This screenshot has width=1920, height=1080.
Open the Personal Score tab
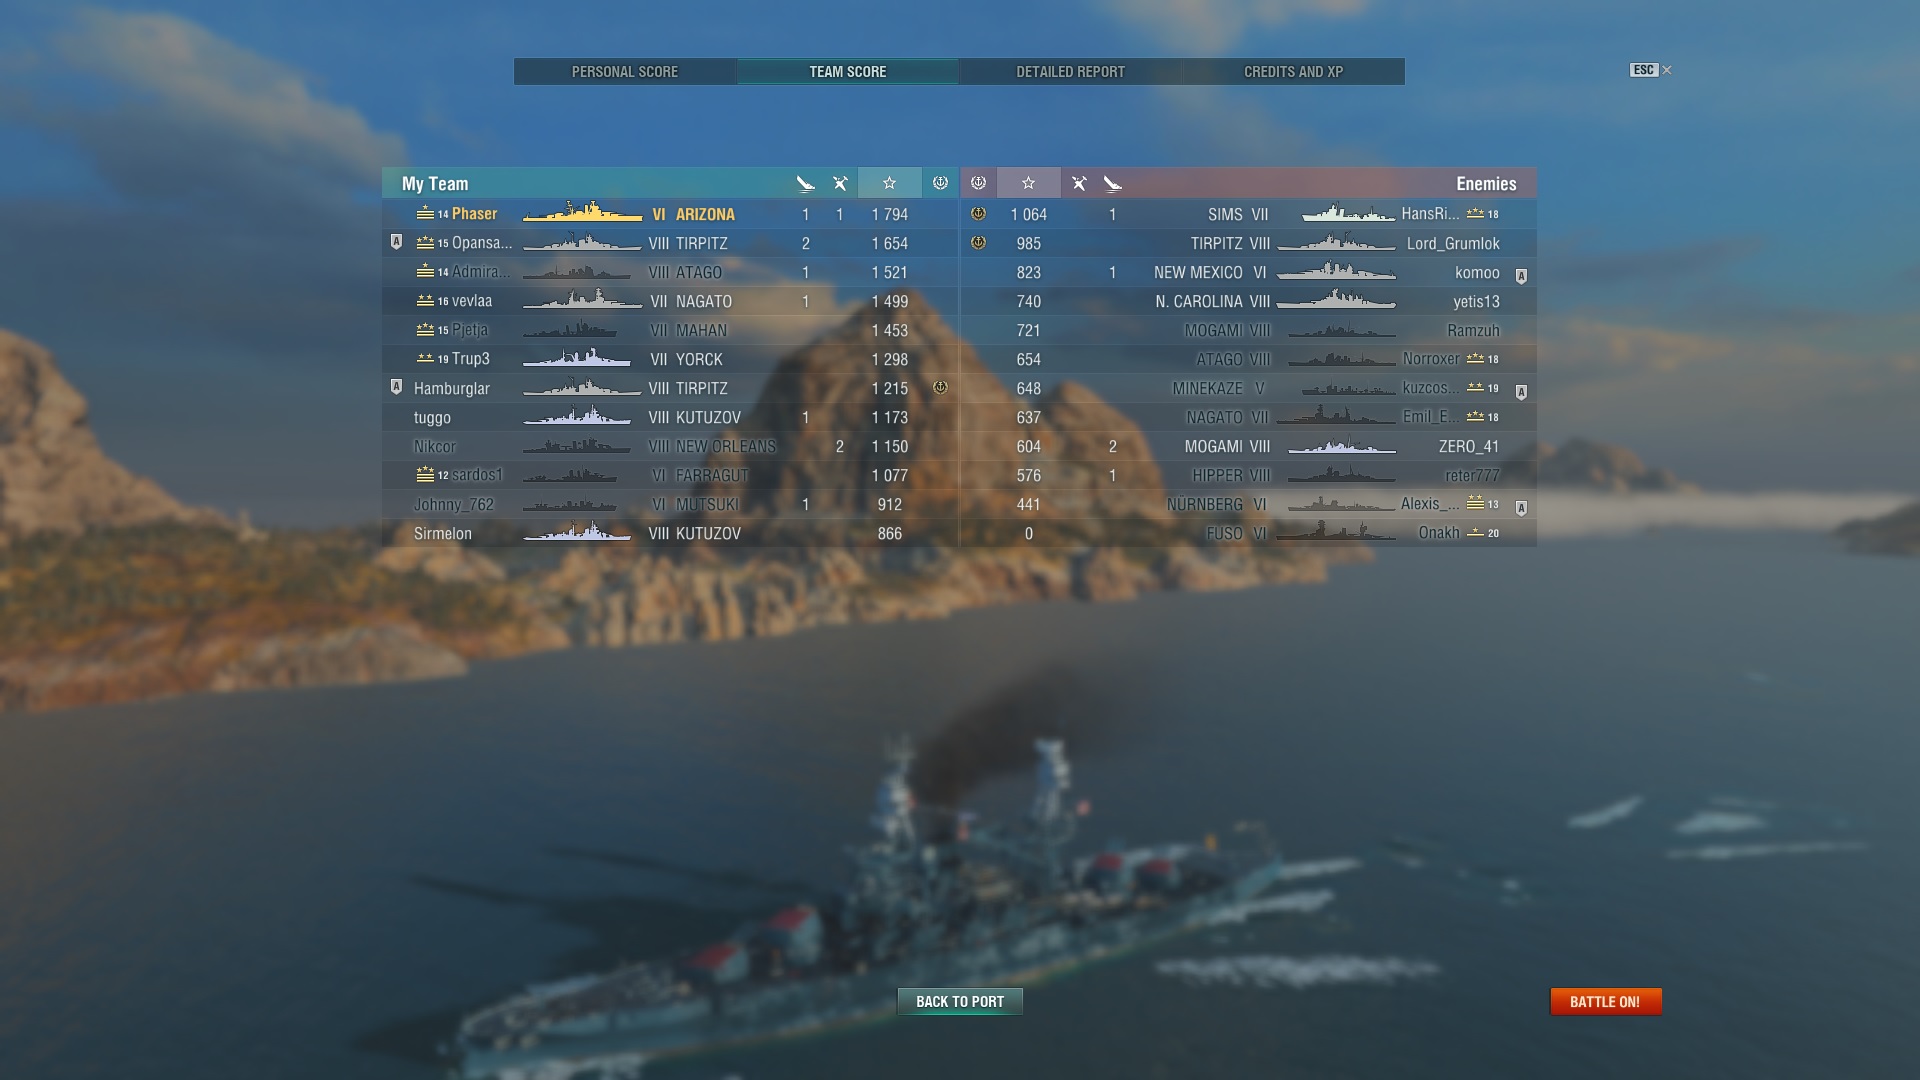click(625, 71)
